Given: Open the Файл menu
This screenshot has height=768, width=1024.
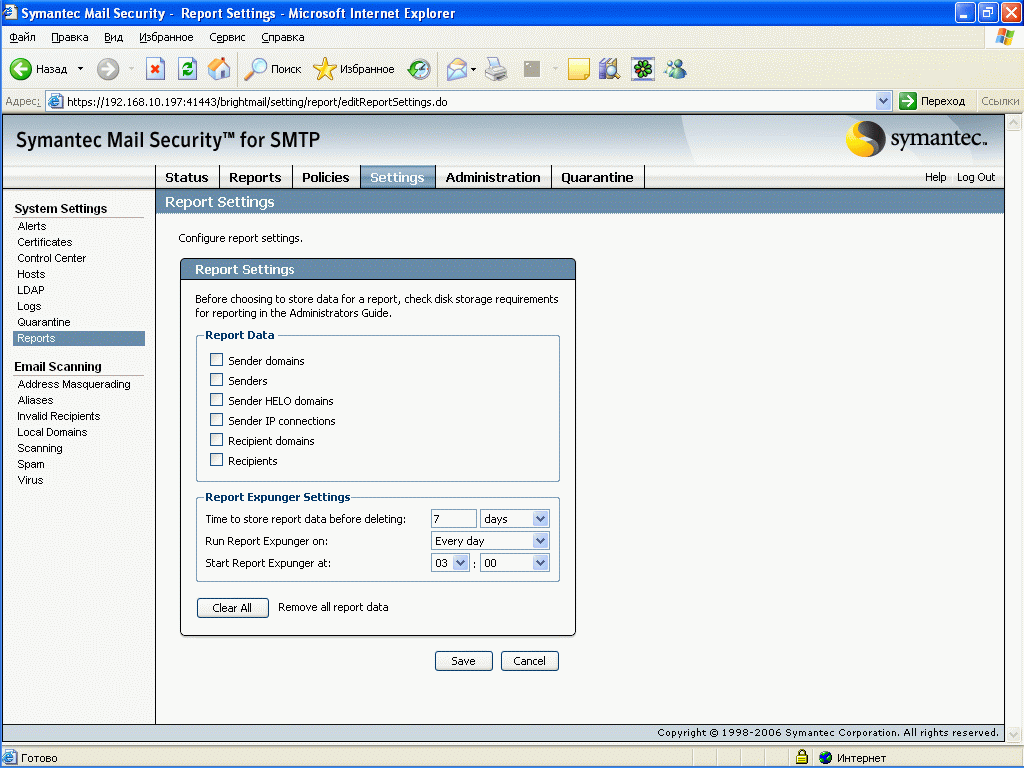Looking at the screenshot, I should pos(22,37).
